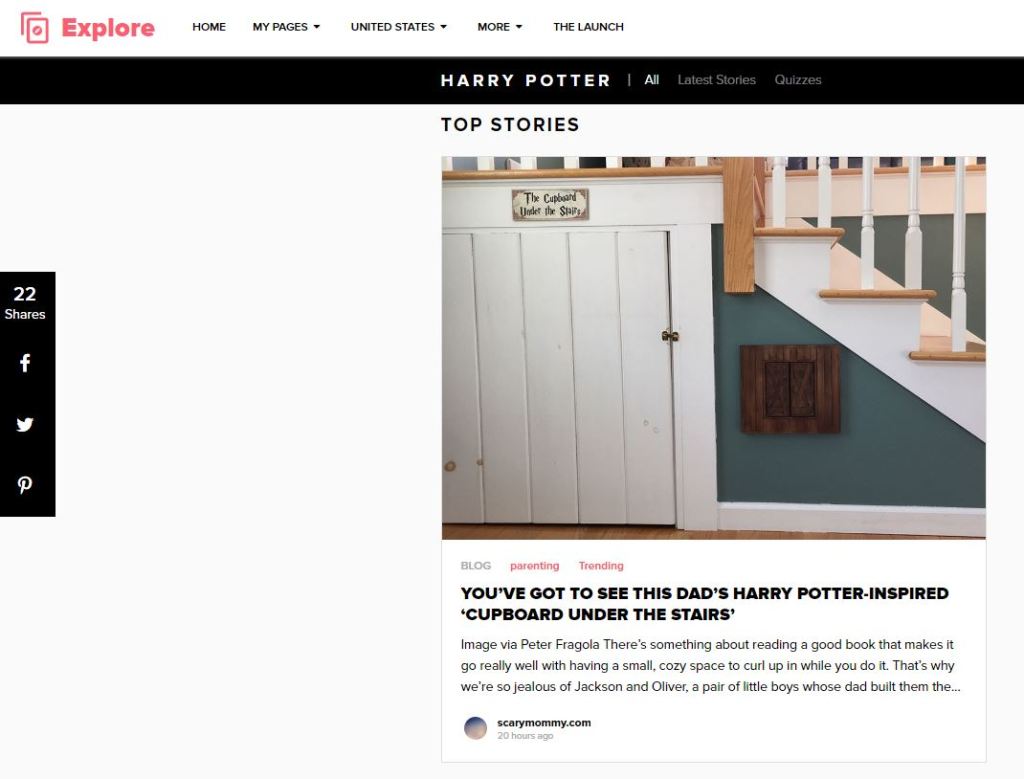Expand the More menu

pos(500,27)
